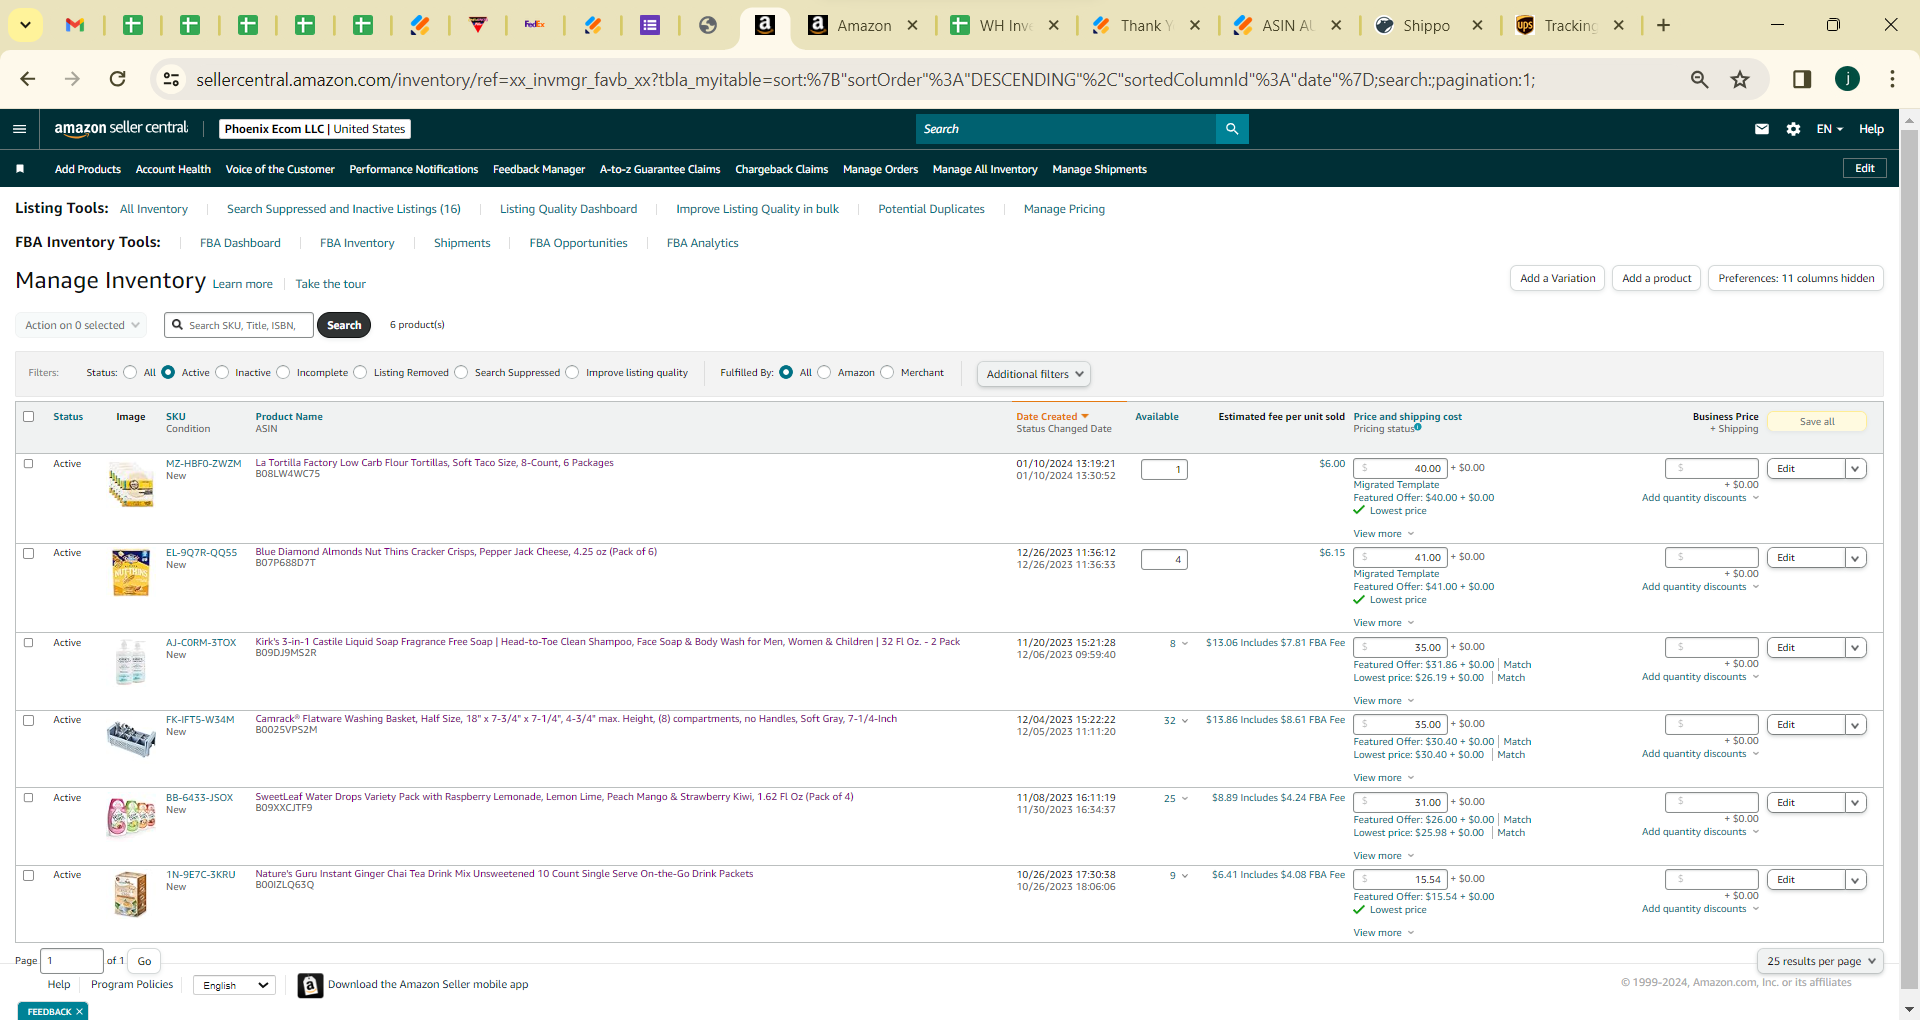Bookmark this page with star icon
Image resolution: width=1920 pixels, height=1020 pixels.
pyautogui.click(x=1740, y=79)
